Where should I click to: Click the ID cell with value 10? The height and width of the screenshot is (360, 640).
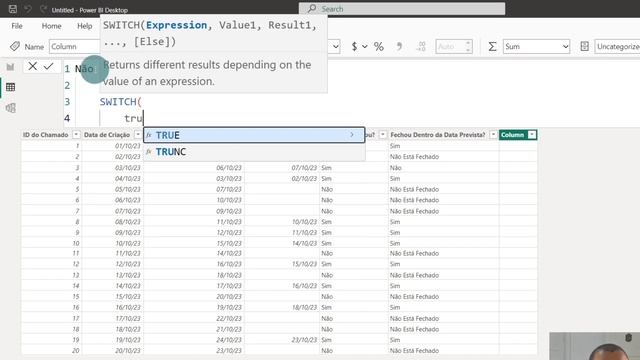pyautogui.click(x=76, y=243)
